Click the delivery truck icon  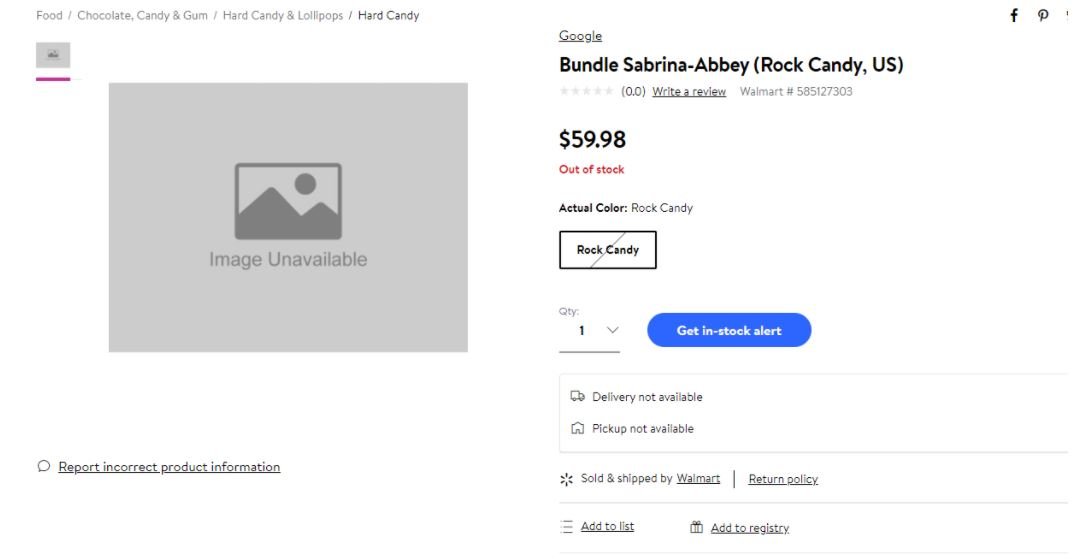pos(577,396)
